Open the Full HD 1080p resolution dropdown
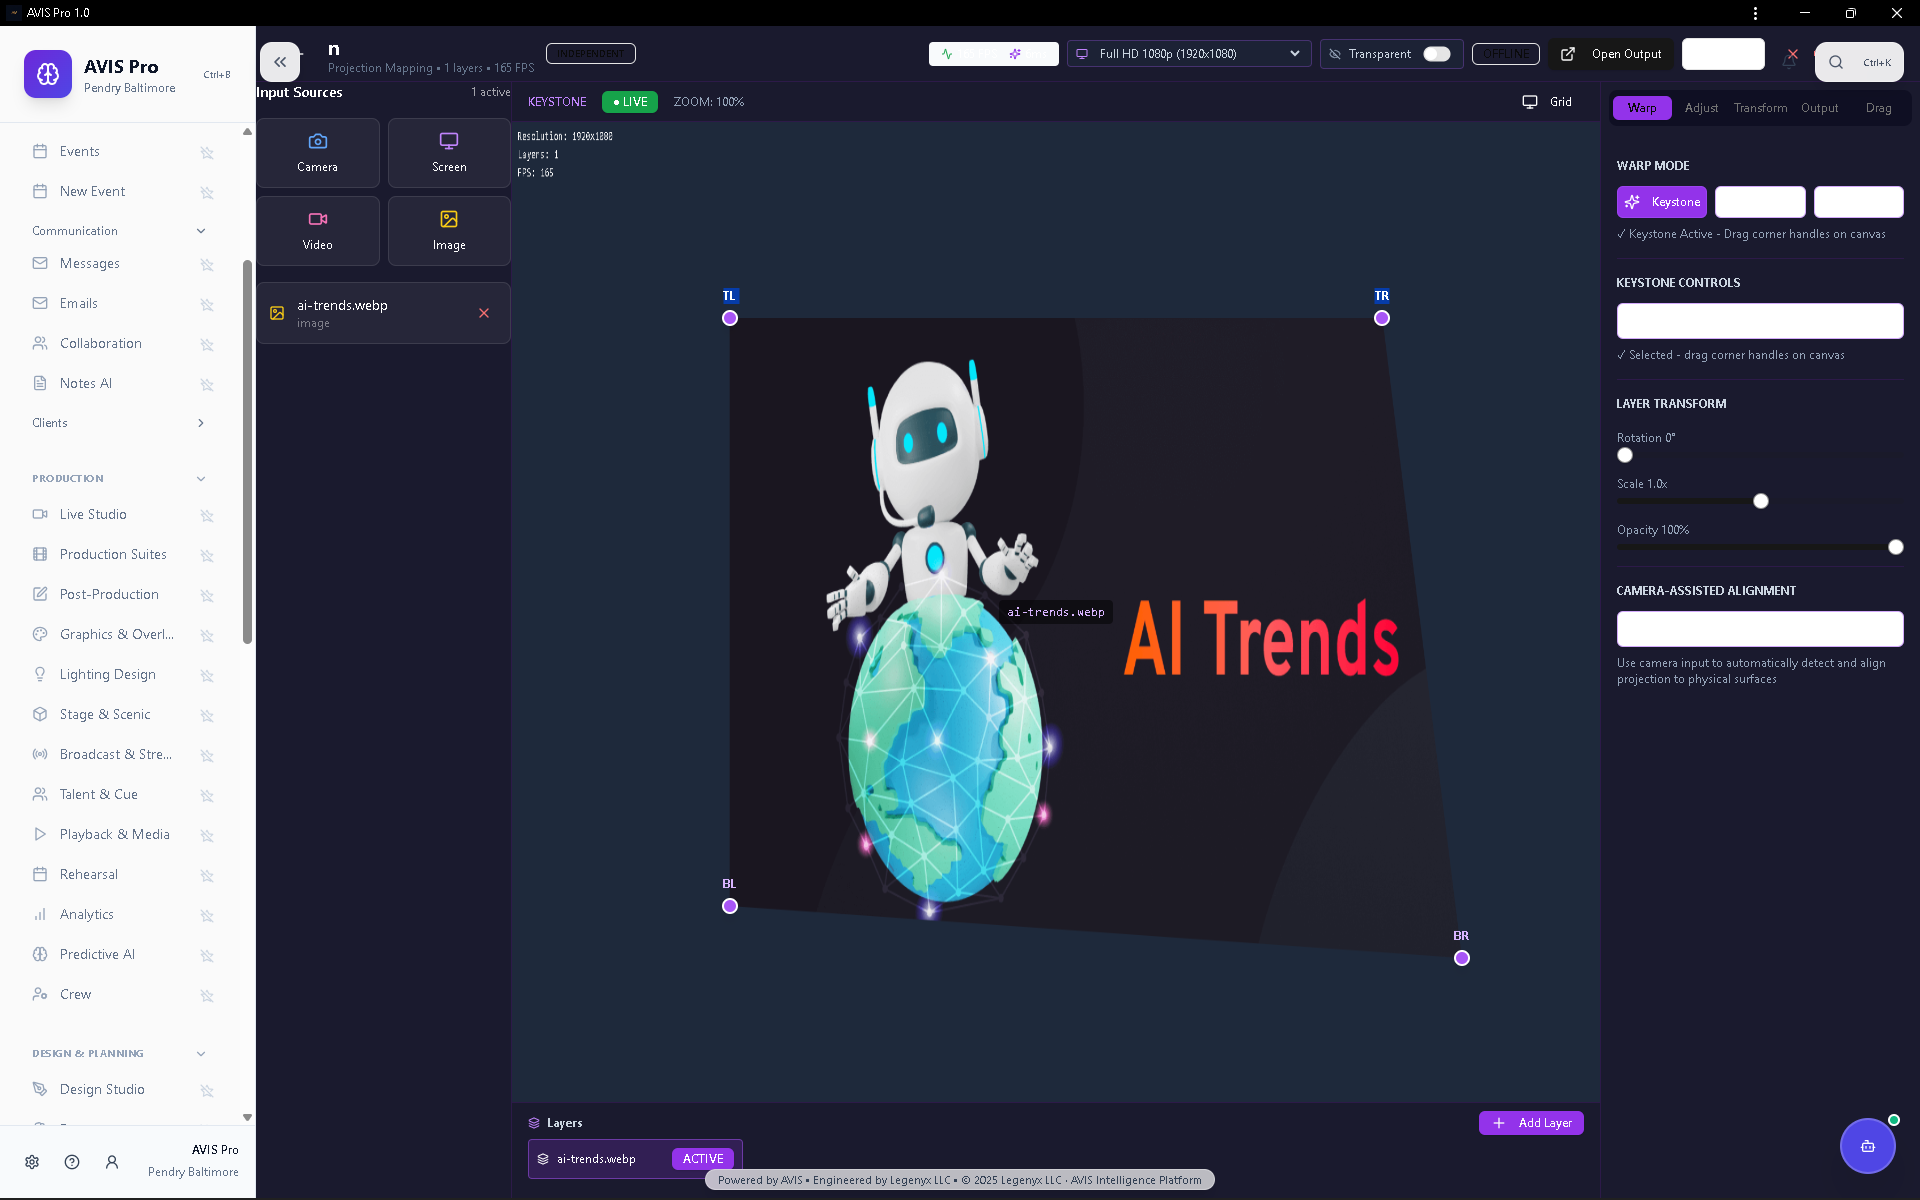This screenshot has height=1200, width=1920. click(x=1188, y=54)
